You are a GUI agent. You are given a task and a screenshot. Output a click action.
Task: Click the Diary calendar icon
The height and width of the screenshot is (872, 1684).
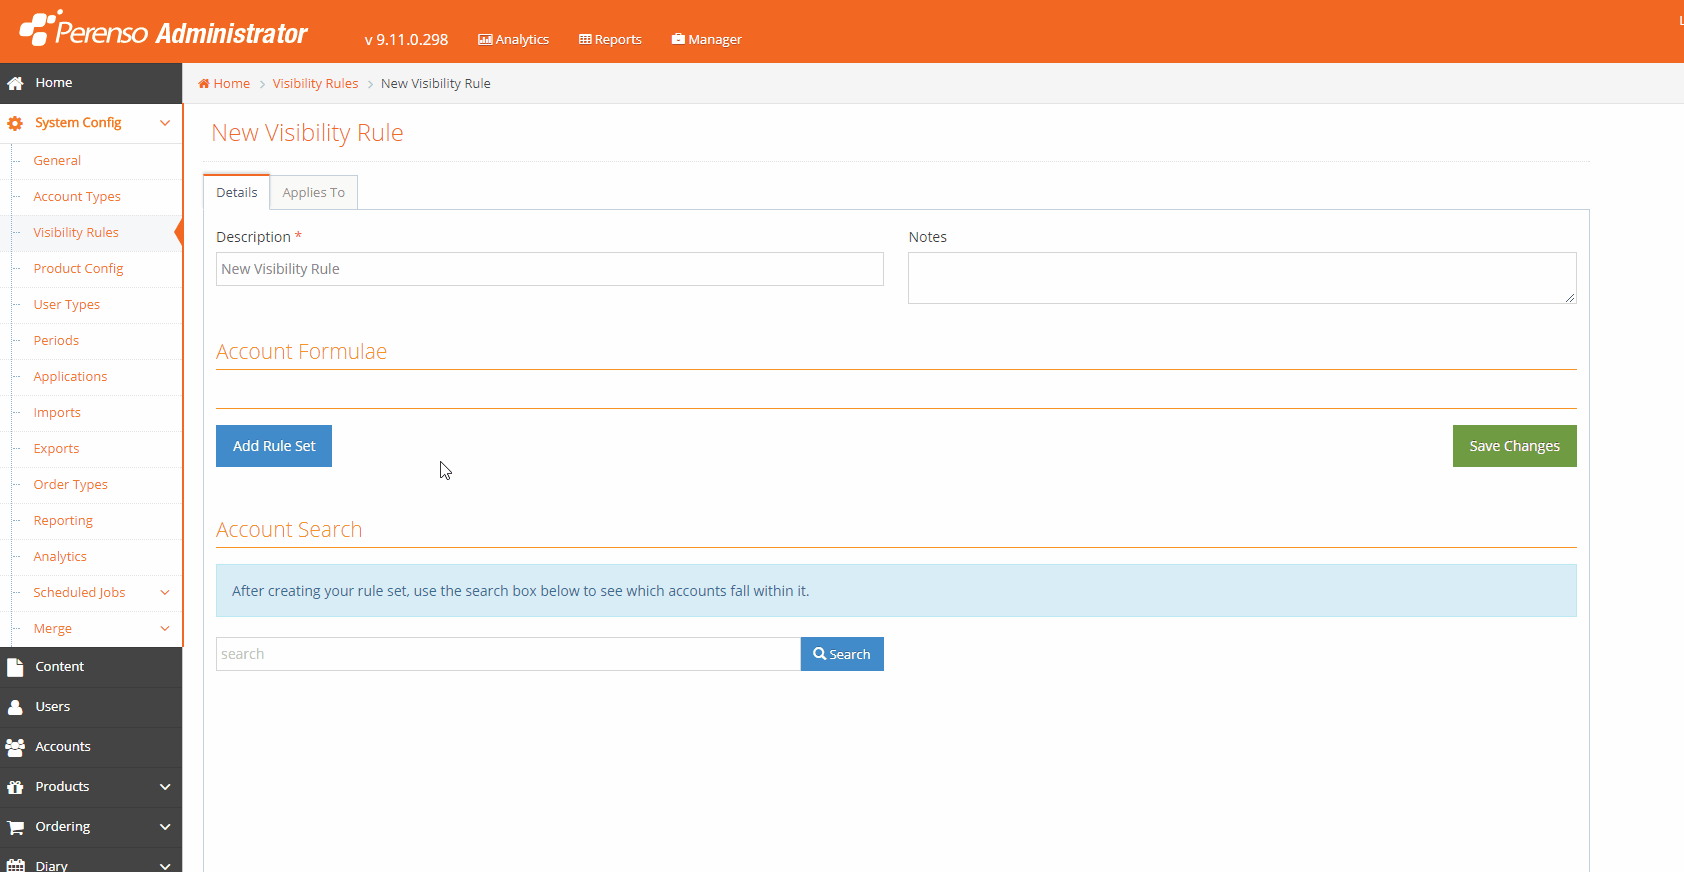pyautogui.click(x=15, y=865)
